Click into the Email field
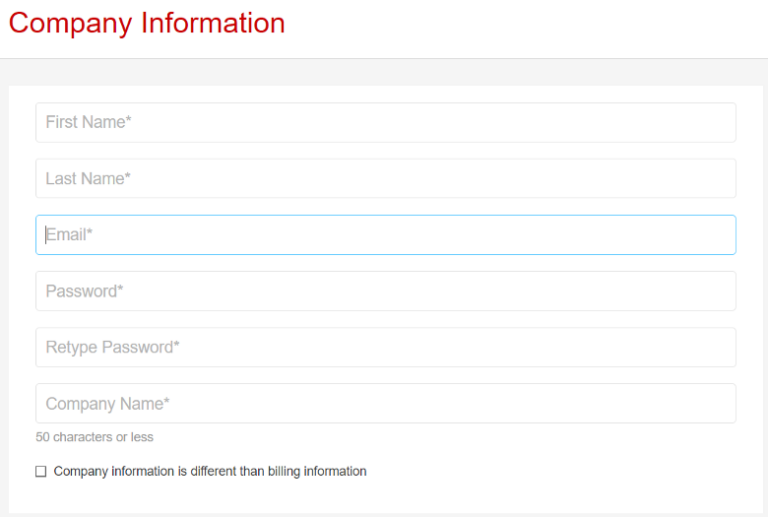This screenshot has width=768, height=517. [x=385, y=235]
